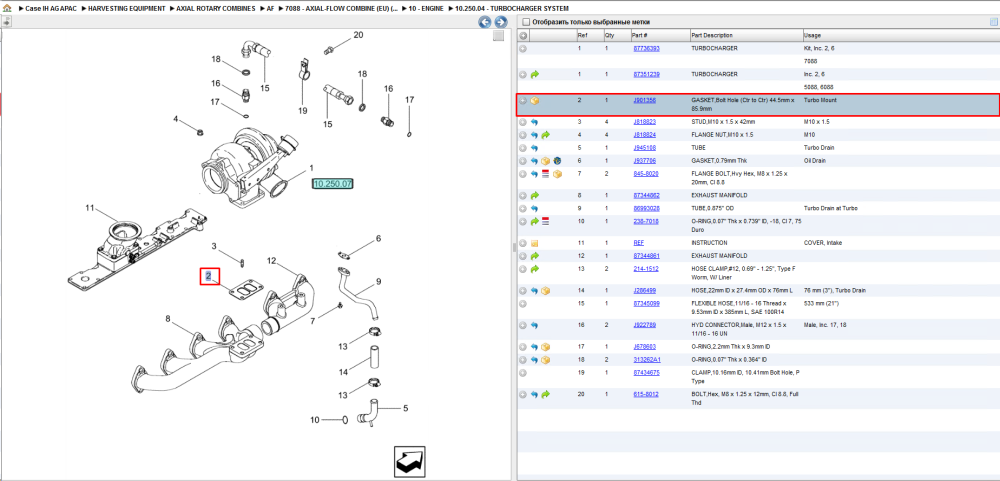Click the green arrow in the 214-1512 row

click(x=534, y=269)
